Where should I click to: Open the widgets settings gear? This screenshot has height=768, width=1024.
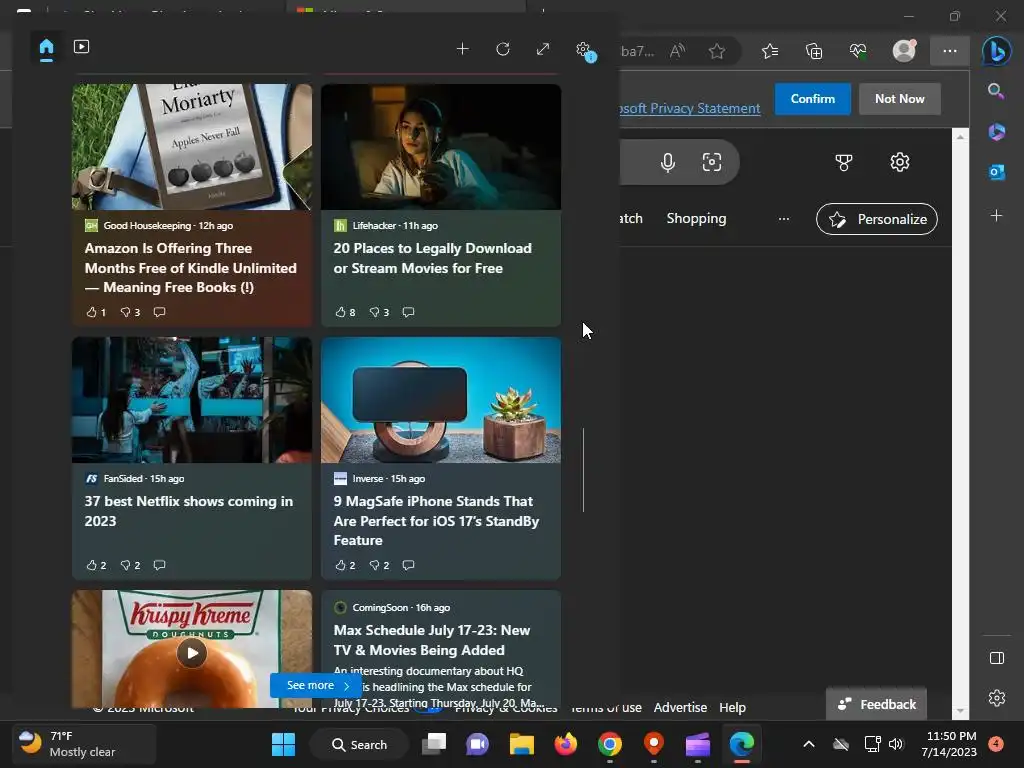point(583,49)
